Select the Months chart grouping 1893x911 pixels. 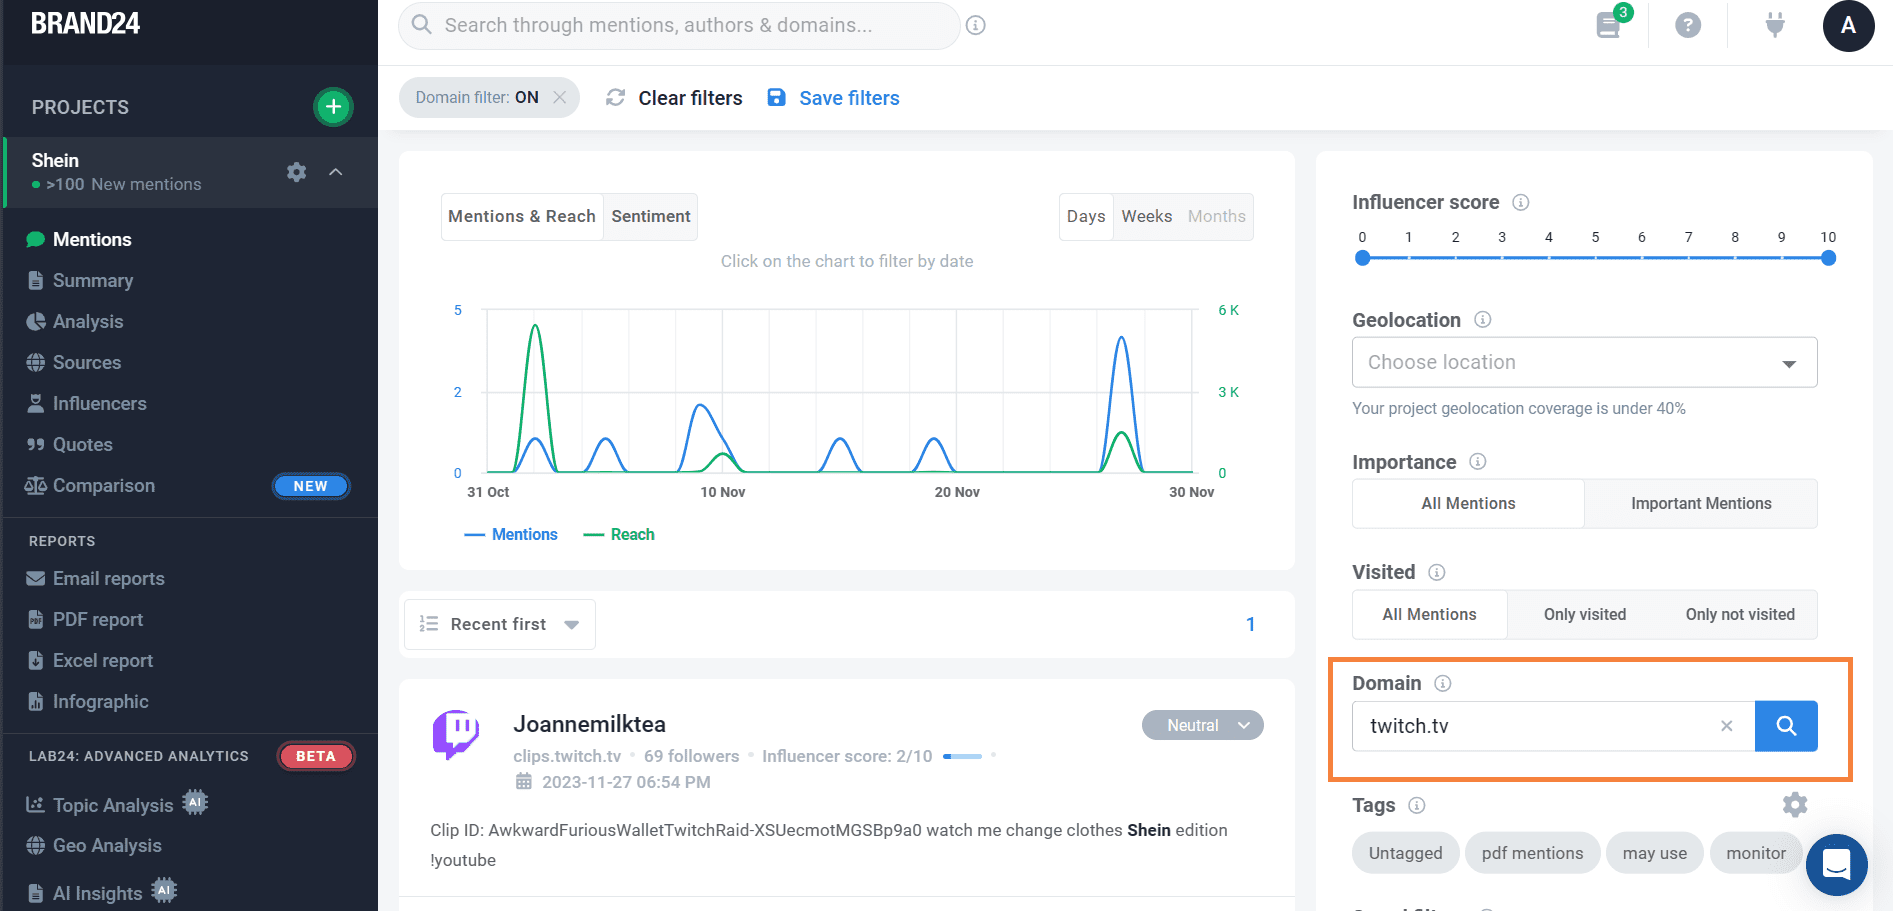pyautogui.click(x=1217, y=216)
